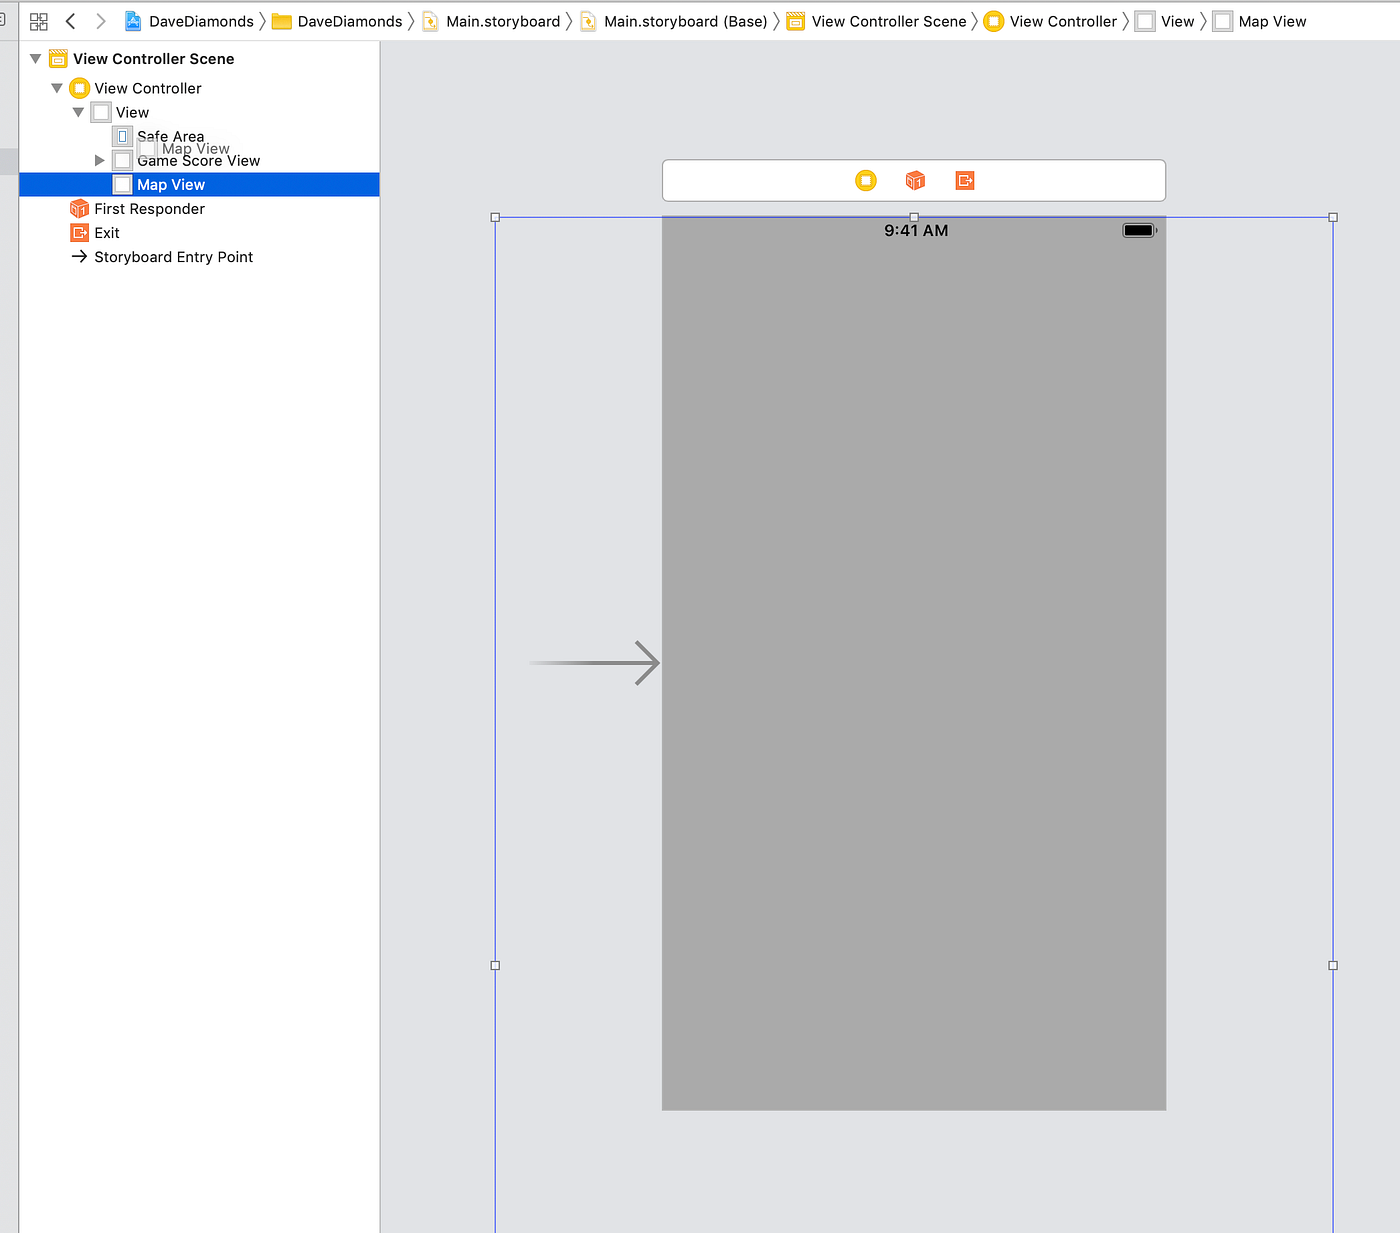Click the 9:41 AM status bar time

(916, 230)
